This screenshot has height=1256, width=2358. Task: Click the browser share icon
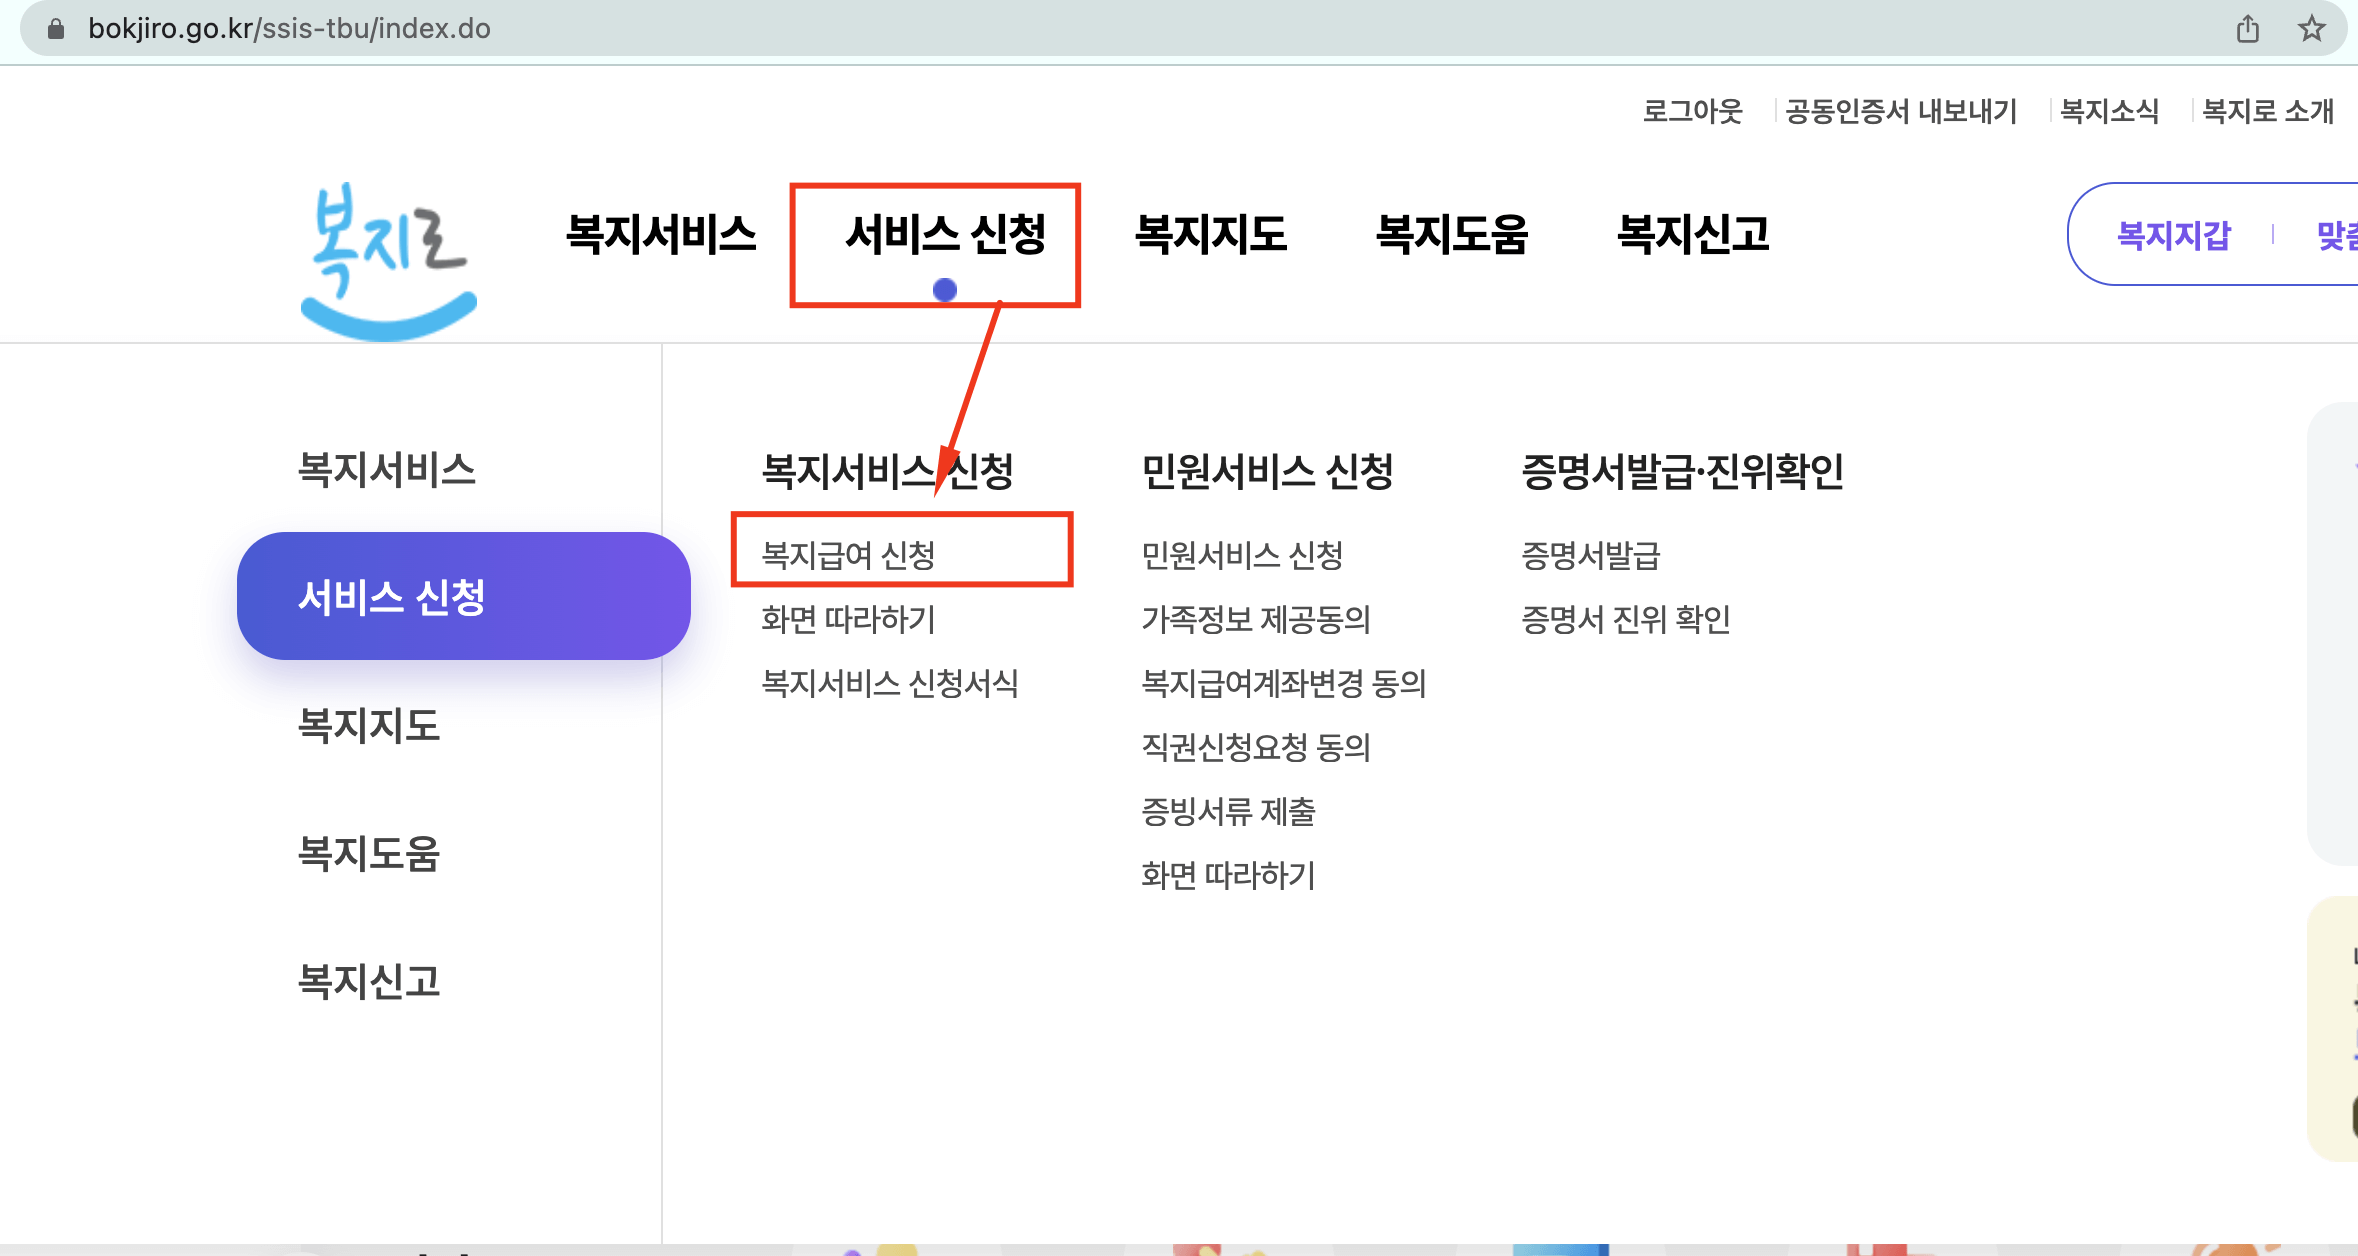click(x=2246, y=29)
